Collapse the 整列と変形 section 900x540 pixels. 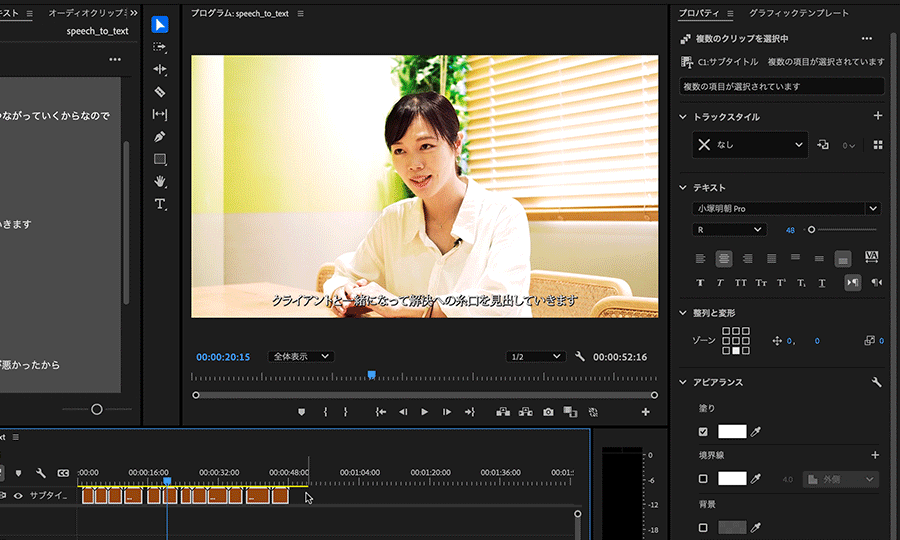click(682, 313)
